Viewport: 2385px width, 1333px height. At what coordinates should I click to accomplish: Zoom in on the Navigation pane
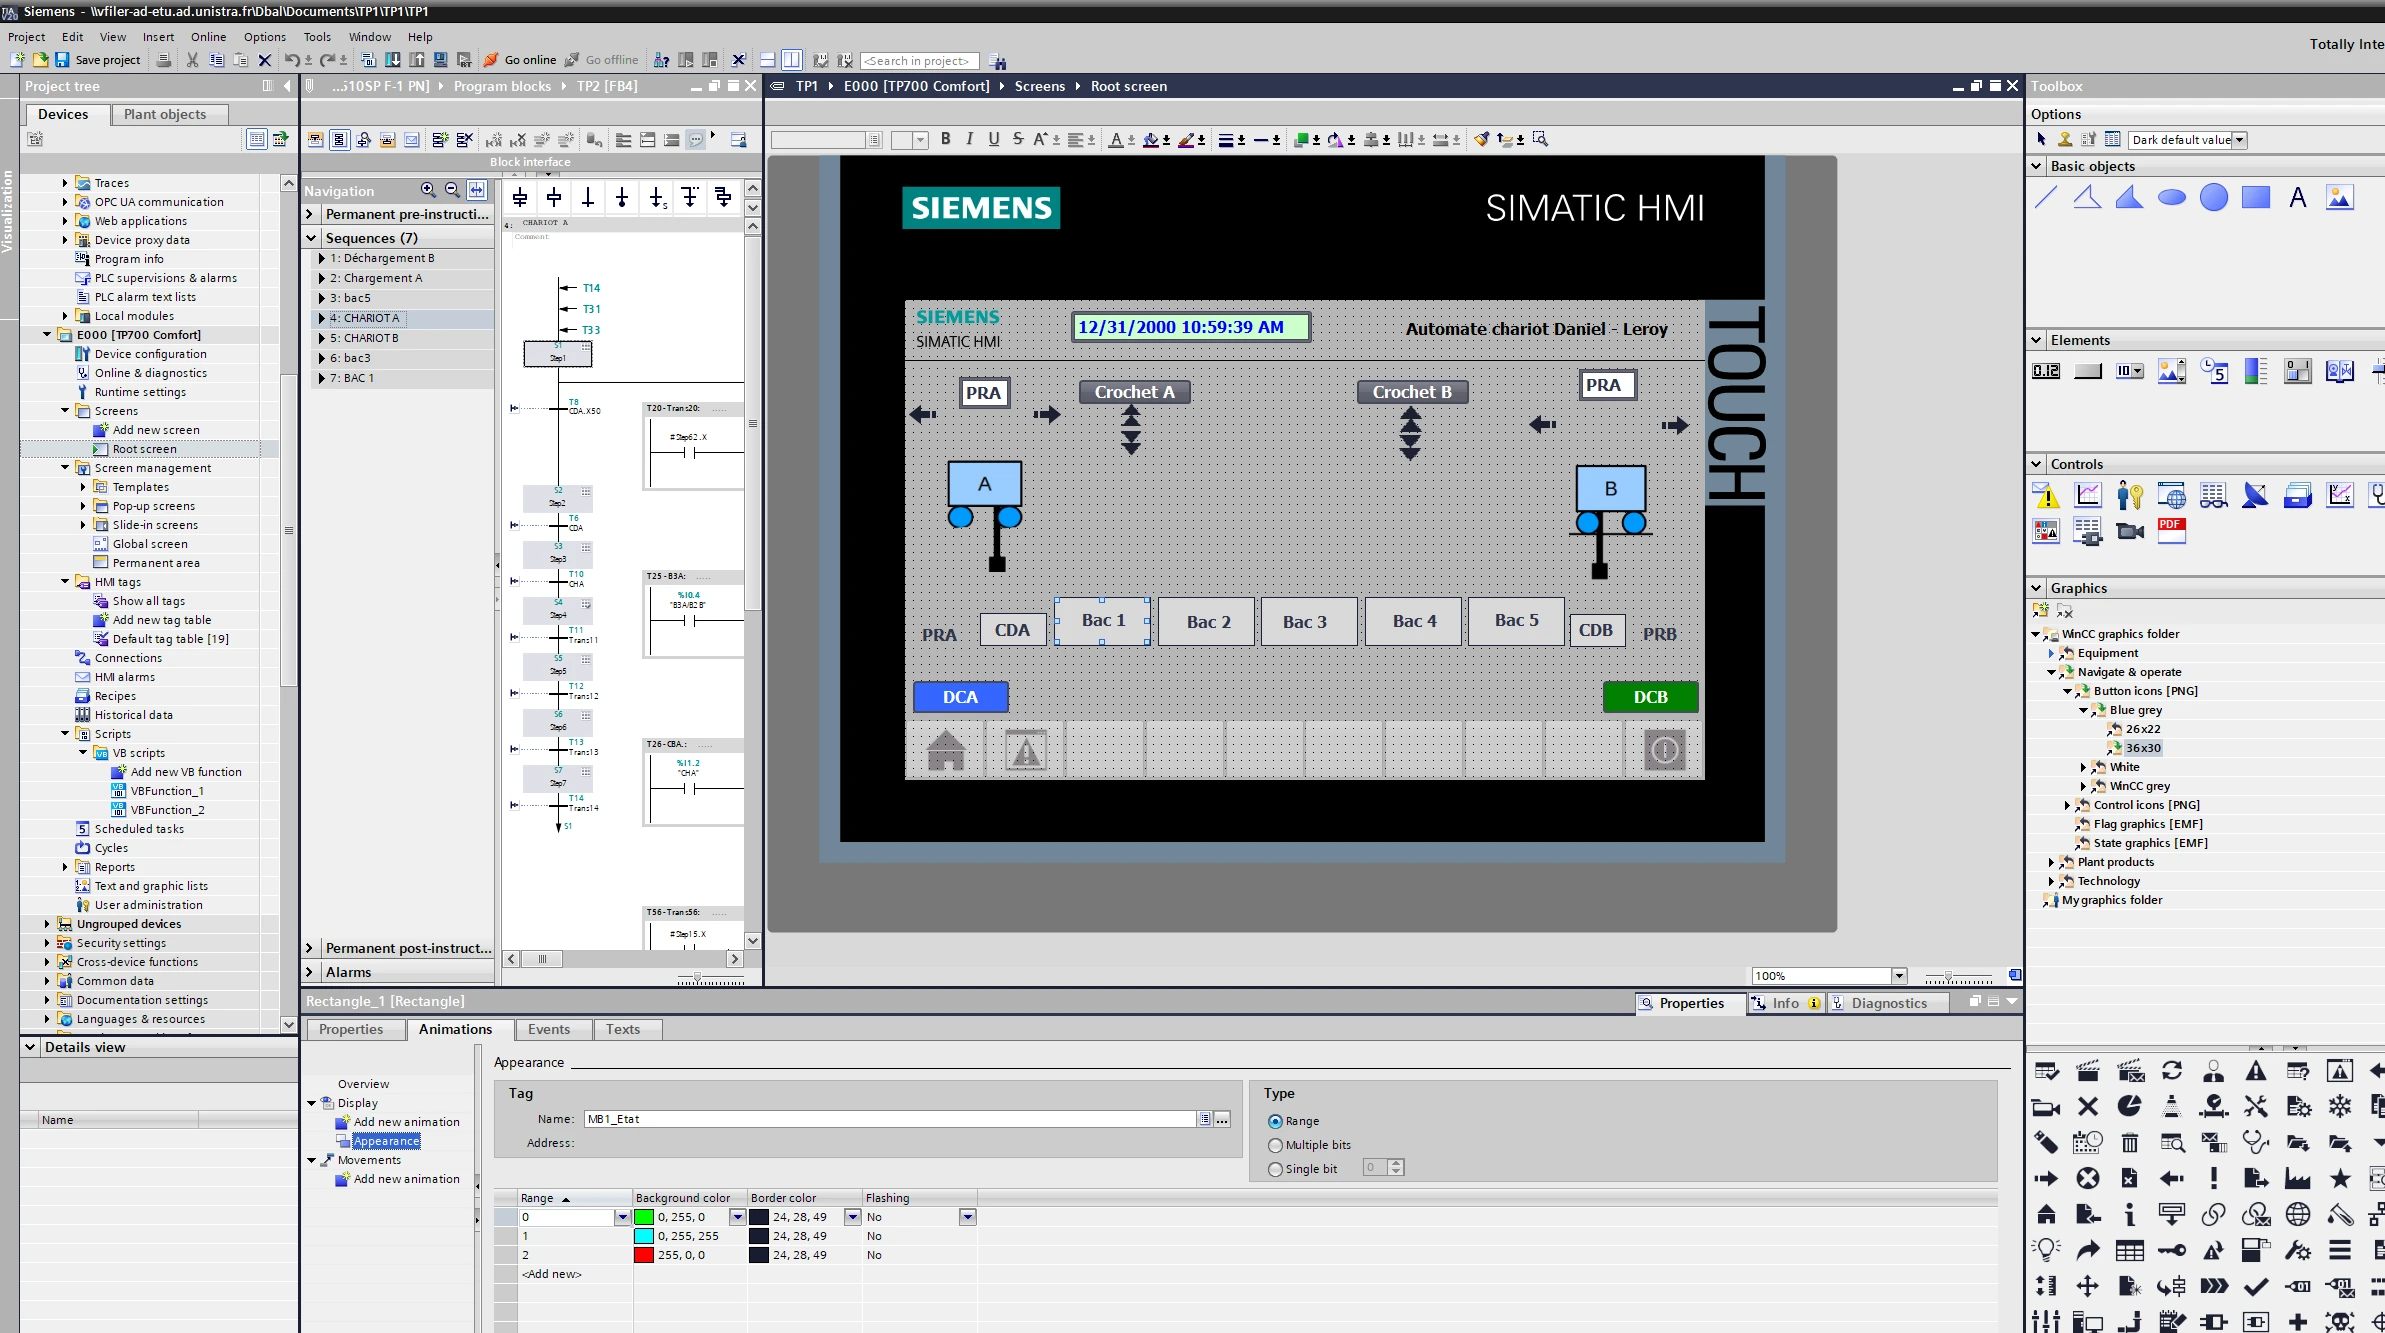pos(428,189)
